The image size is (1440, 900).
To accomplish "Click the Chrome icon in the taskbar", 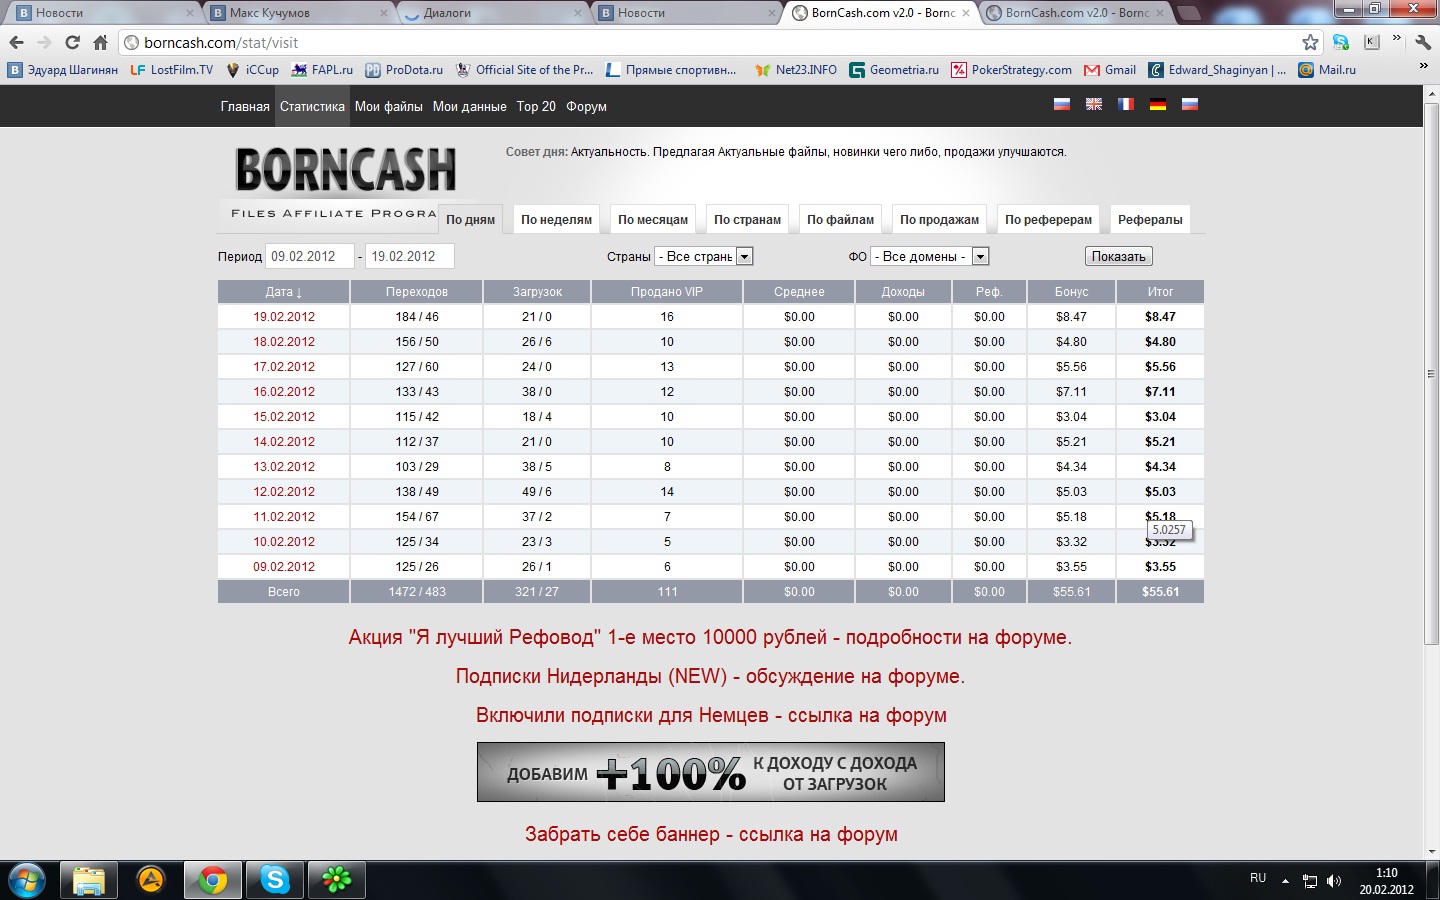I will 212,880.
